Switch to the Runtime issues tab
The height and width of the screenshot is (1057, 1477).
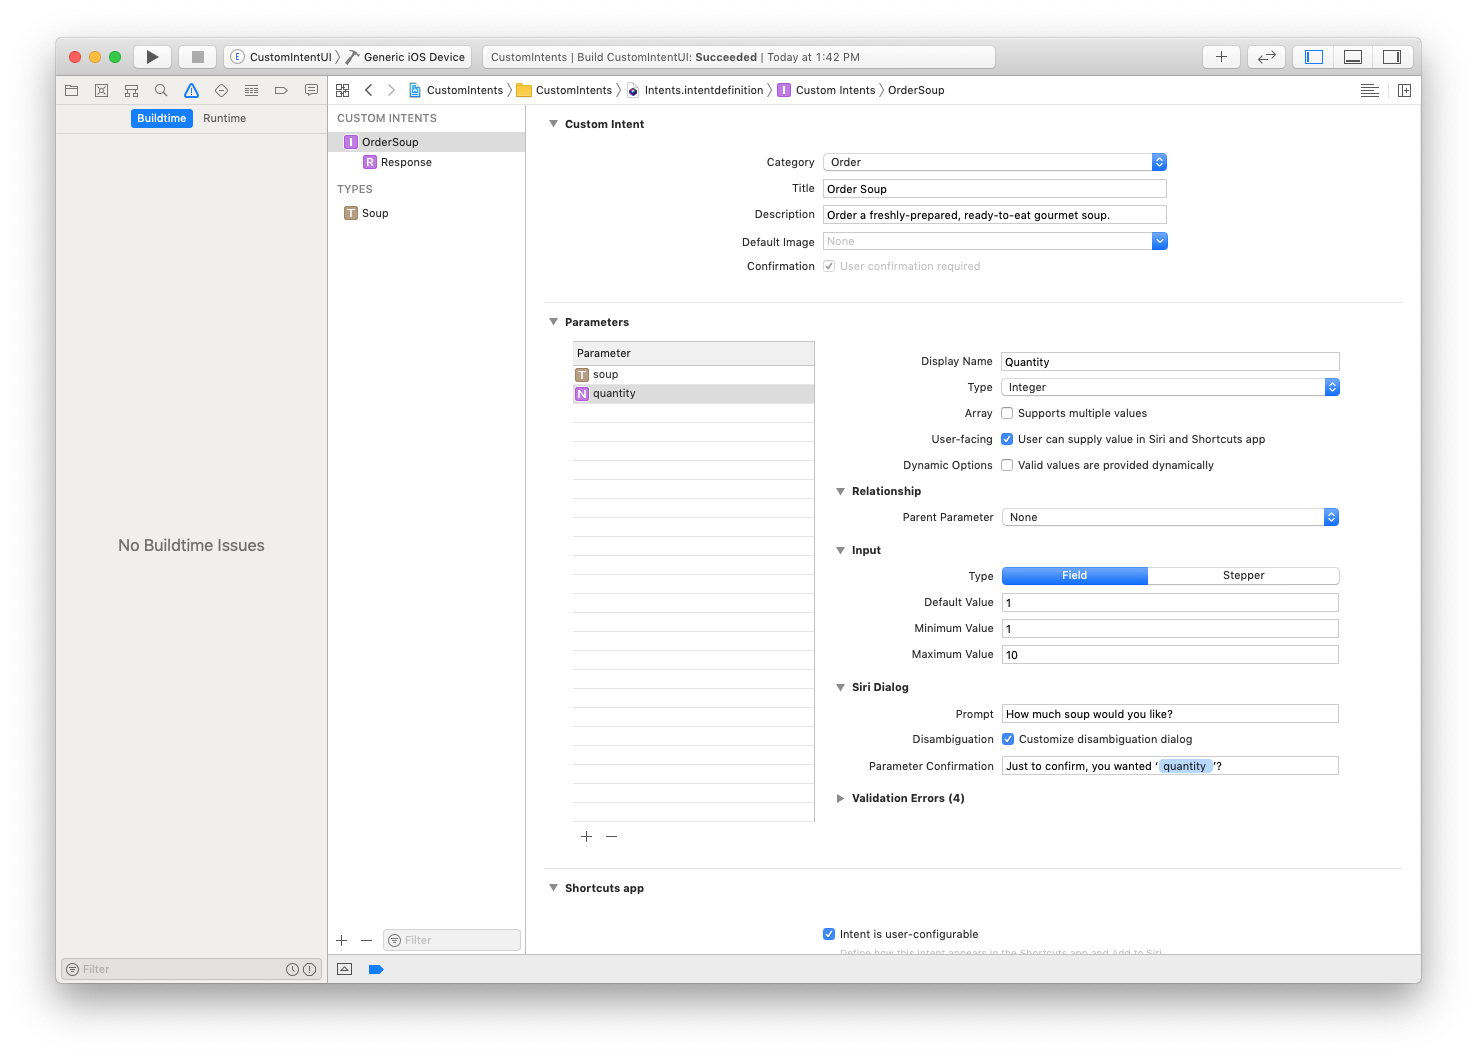224,118
